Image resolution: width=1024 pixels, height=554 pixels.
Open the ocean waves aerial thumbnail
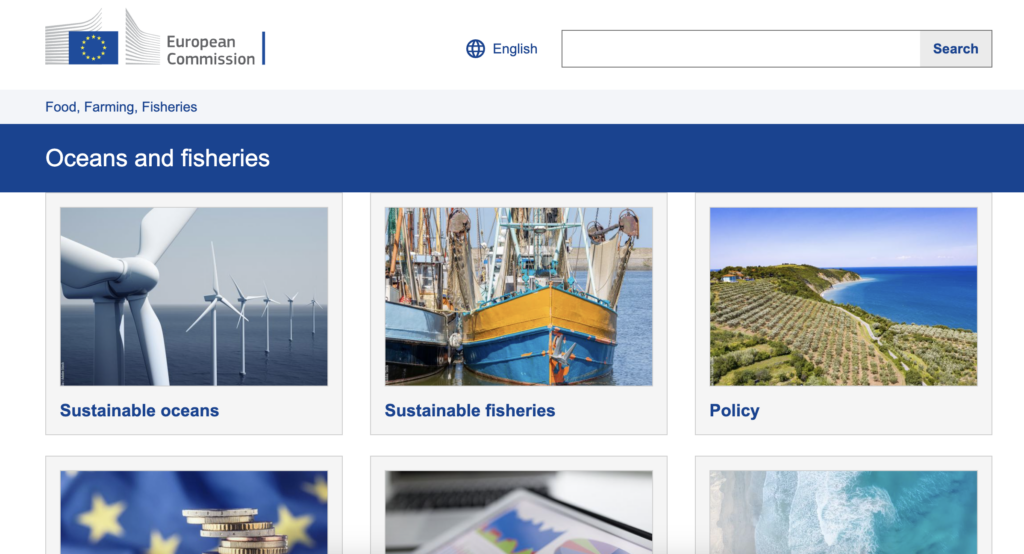[843, 512]
